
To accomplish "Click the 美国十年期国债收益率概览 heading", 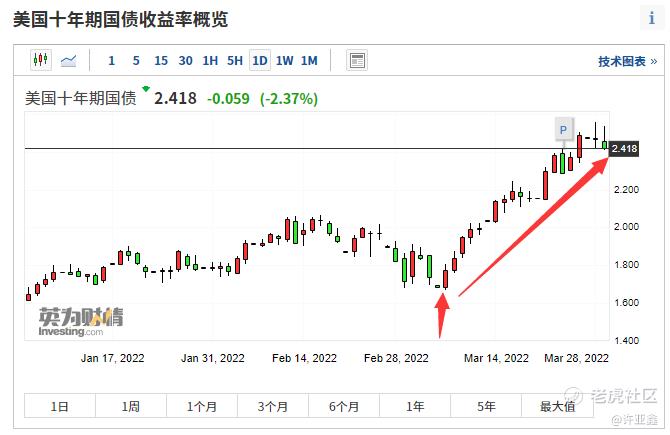I will pos(120,20).
